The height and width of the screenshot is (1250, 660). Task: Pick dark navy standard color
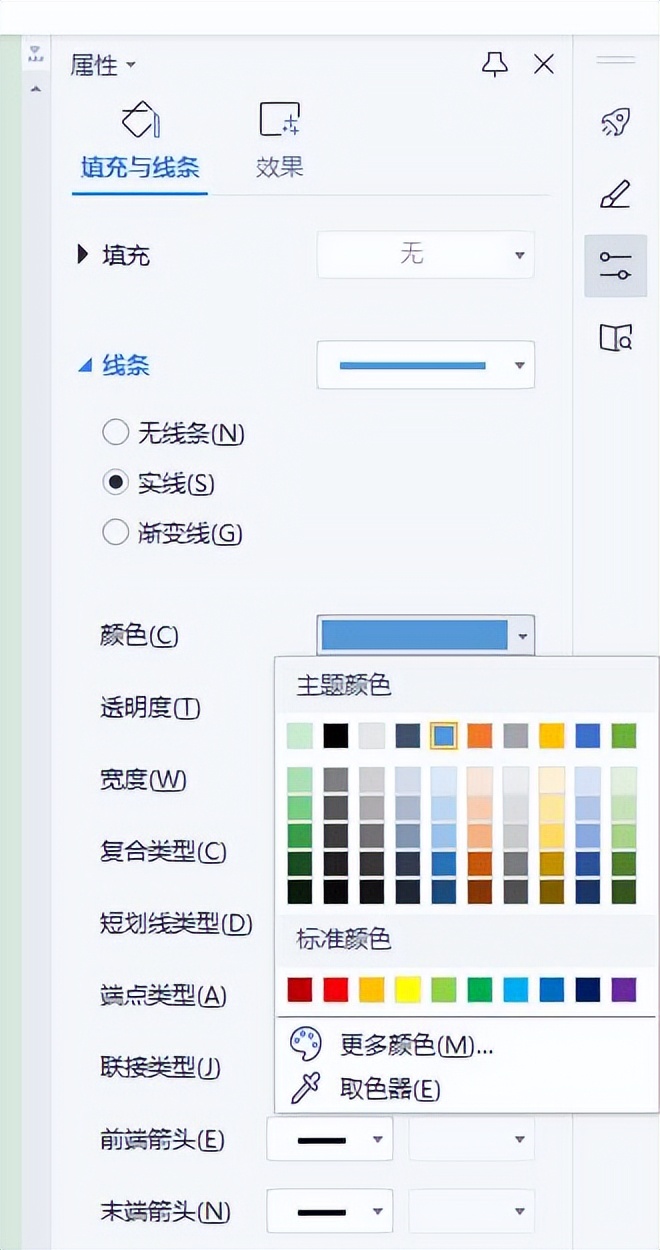[588, 990]
